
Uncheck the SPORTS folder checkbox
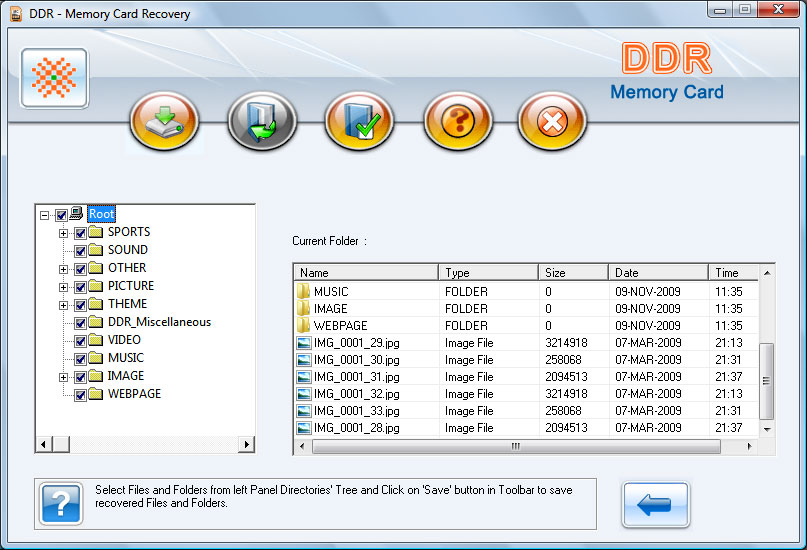[x=80, y=233]
